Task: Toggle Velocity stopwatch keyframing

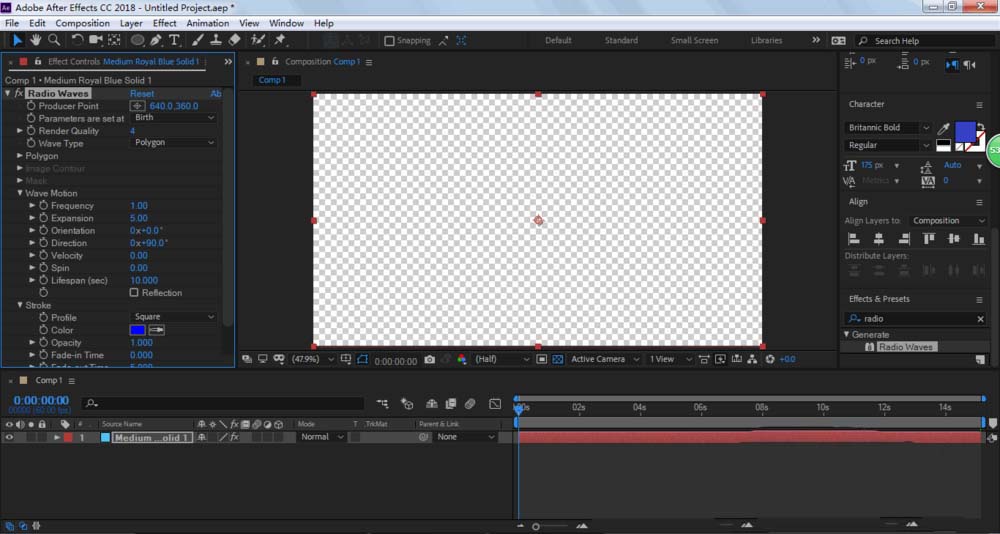Action: pyautogui.click(x=43, y=255)
